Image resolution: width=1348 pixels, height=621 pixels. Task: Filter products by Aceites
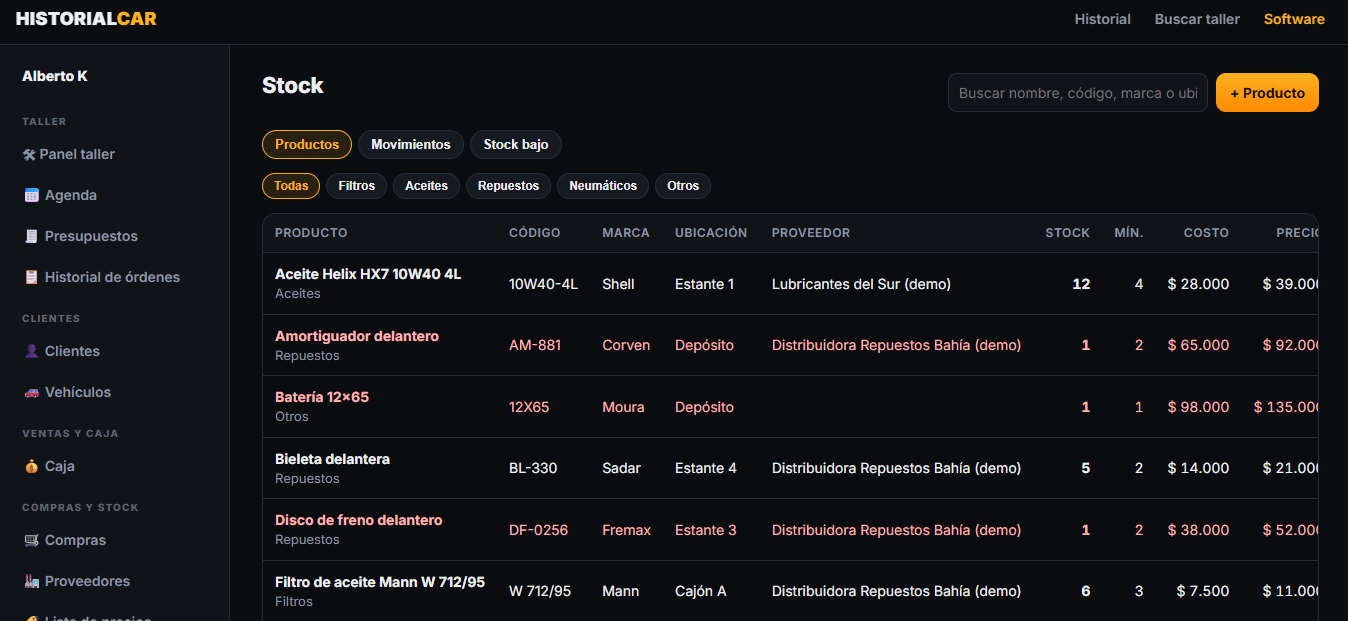427,186
